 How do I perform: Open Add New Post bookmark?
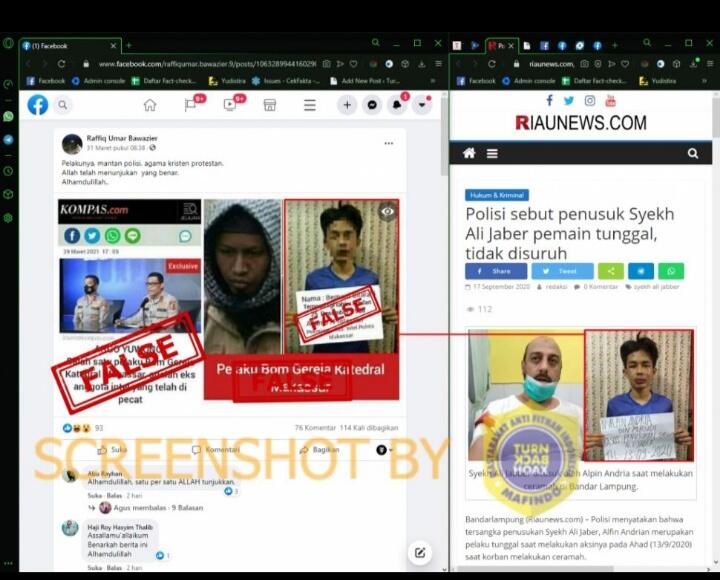pos(365,81)
